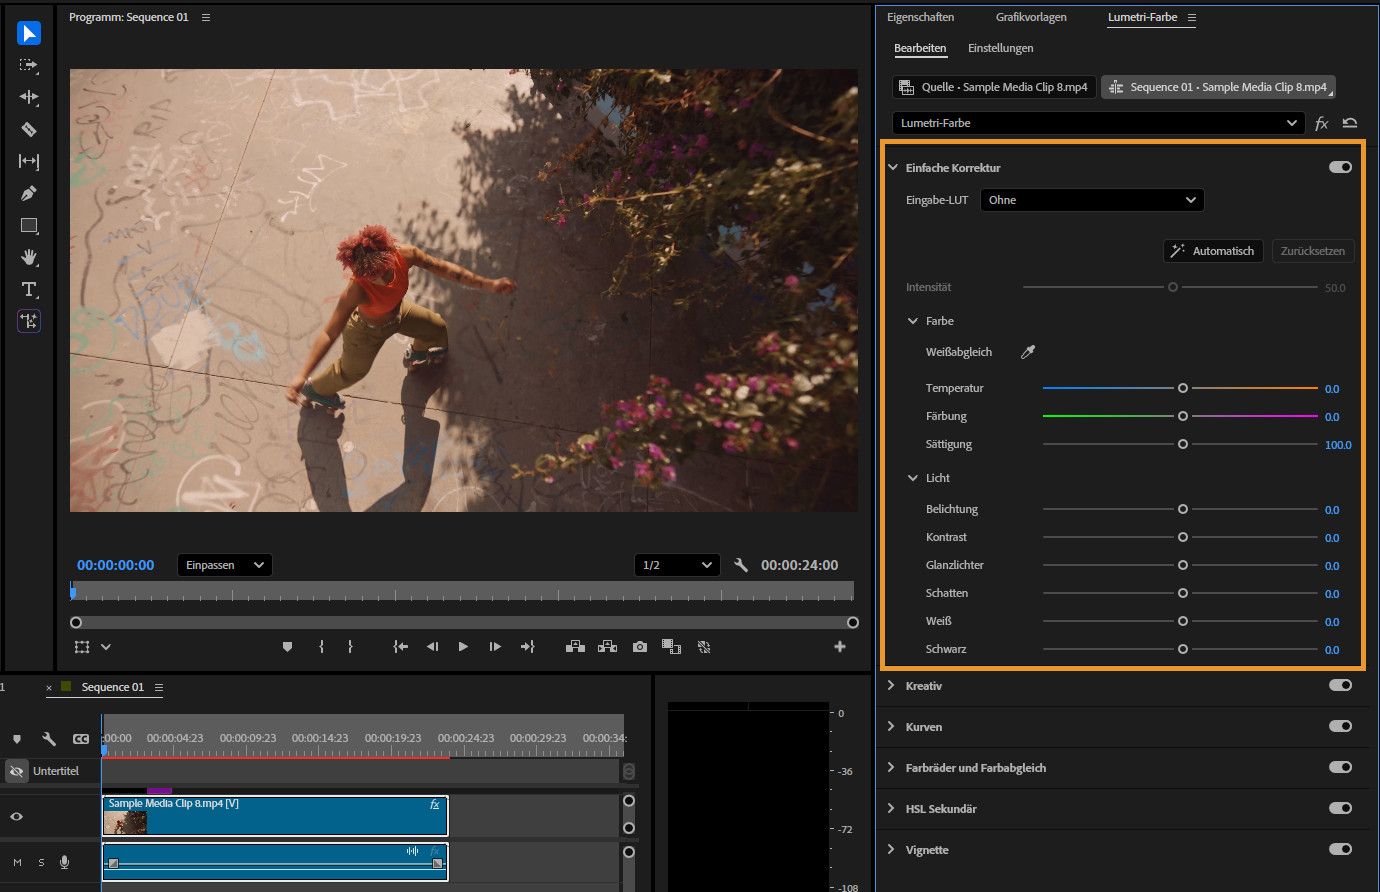Viewport: 1380px width, 892px height.
Task: Open the Einpassen zoom level dropdown
Action: [x=224, y=564]
